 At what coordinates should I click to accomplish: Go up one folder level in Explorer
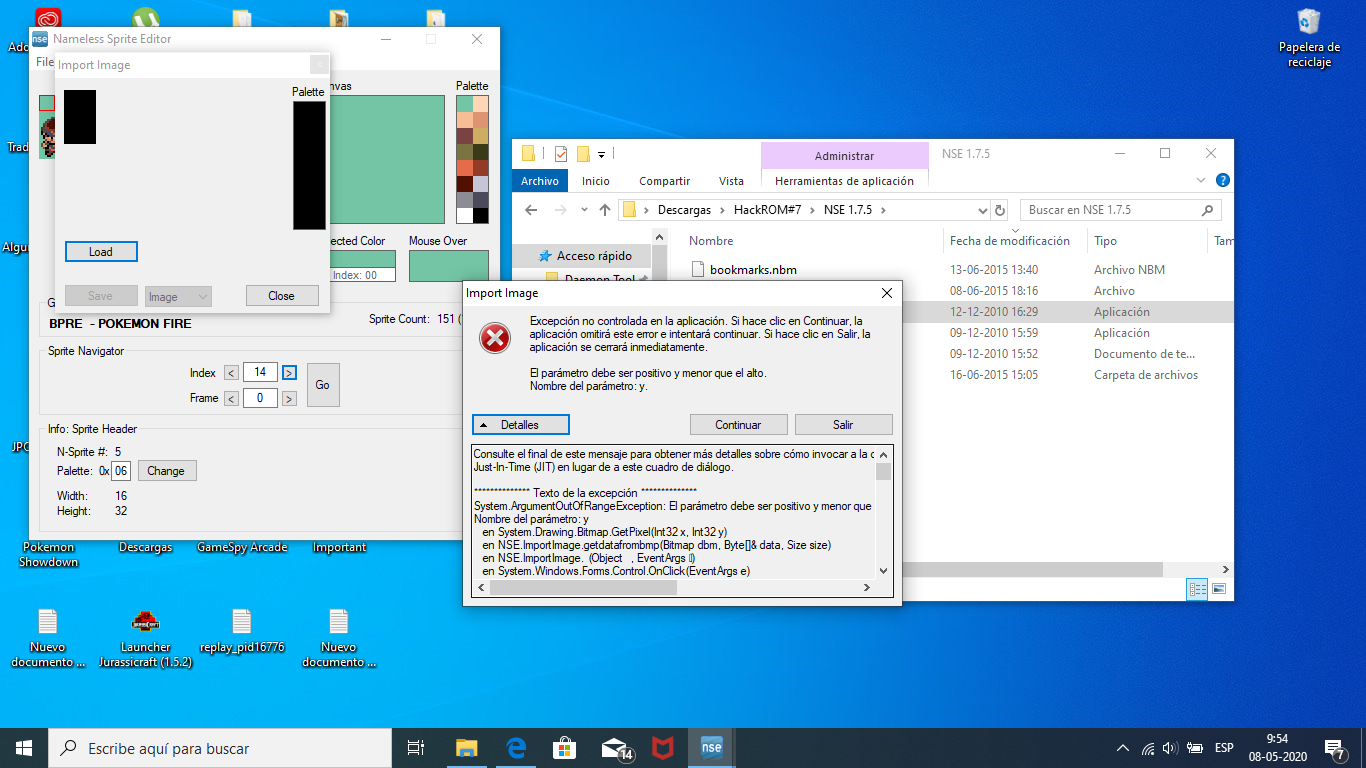pyautogui.click(x=604, y=210)
